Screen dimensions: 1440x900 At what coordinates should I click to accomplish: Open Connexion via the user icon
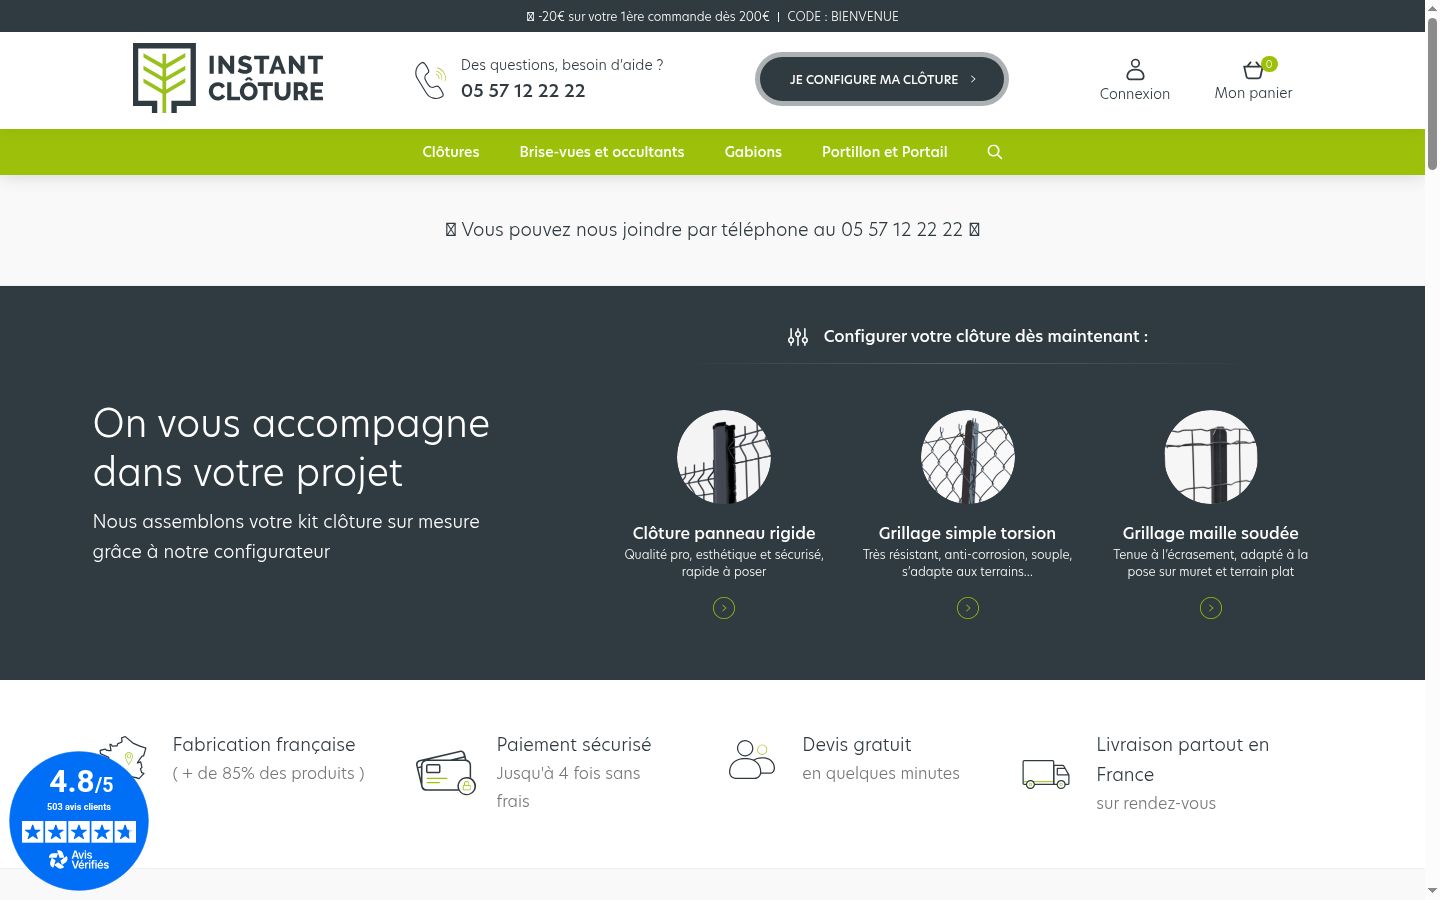(x=1135, y=69)
